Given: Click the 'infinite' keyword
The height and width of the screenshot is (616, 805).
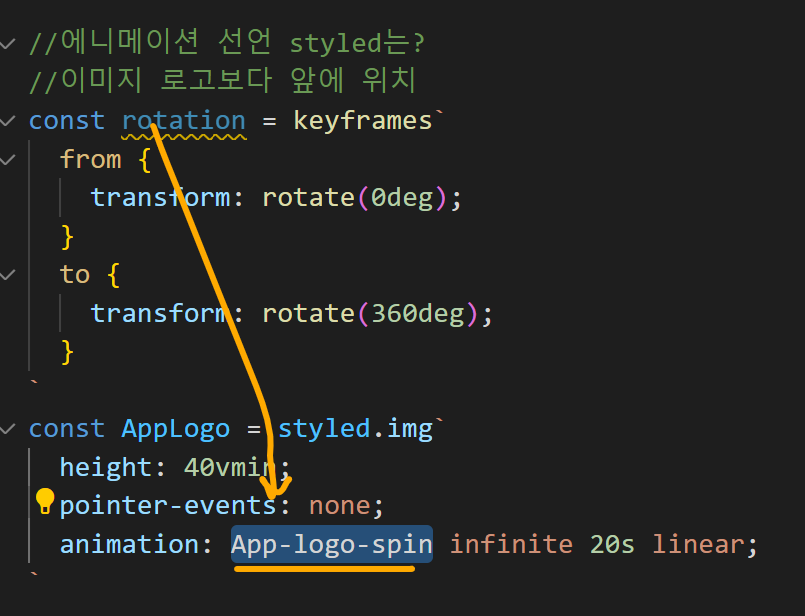Looking at the screenshot, I should point(511,545).
